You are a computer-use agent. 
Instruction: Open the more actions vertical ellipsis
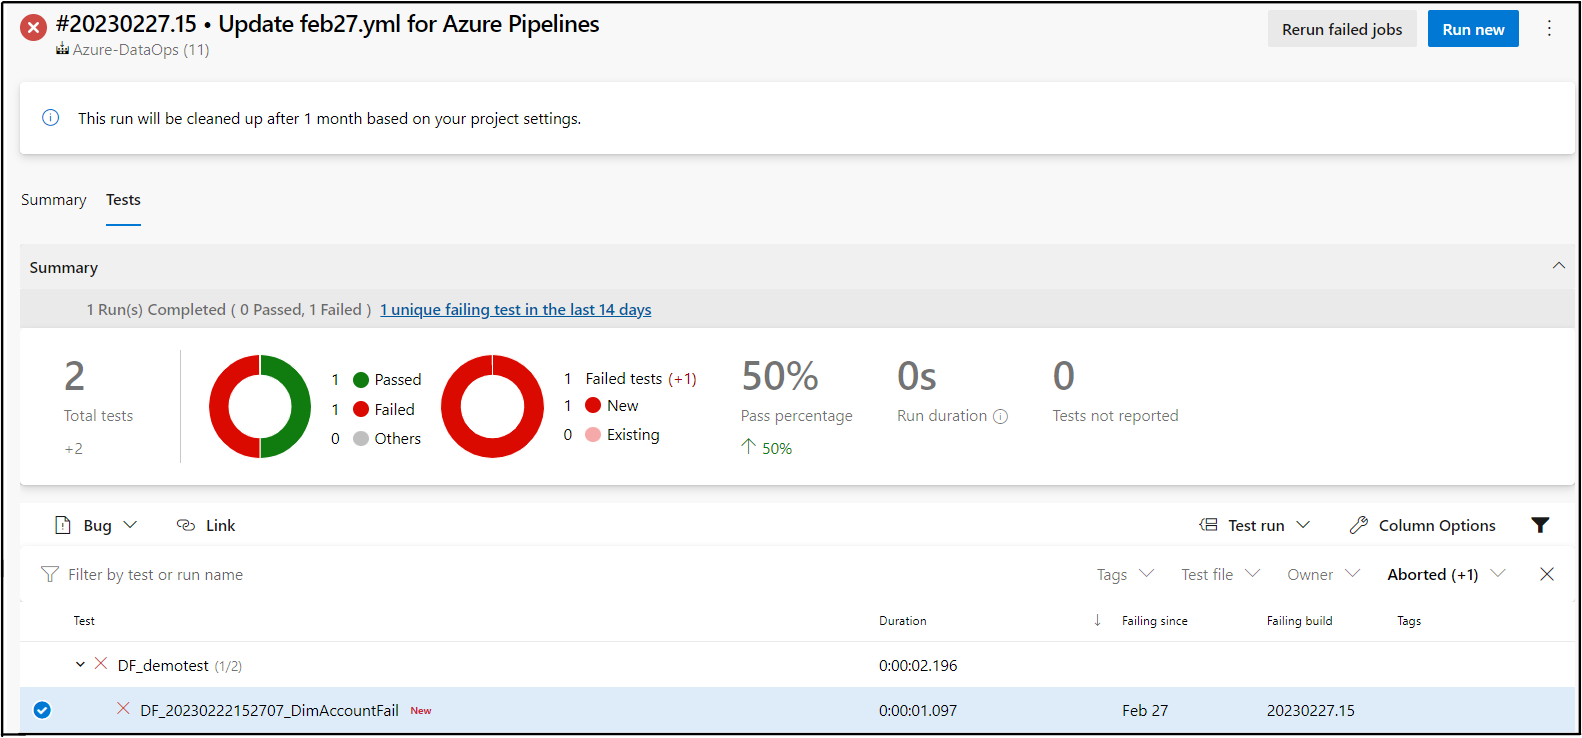1549,28
